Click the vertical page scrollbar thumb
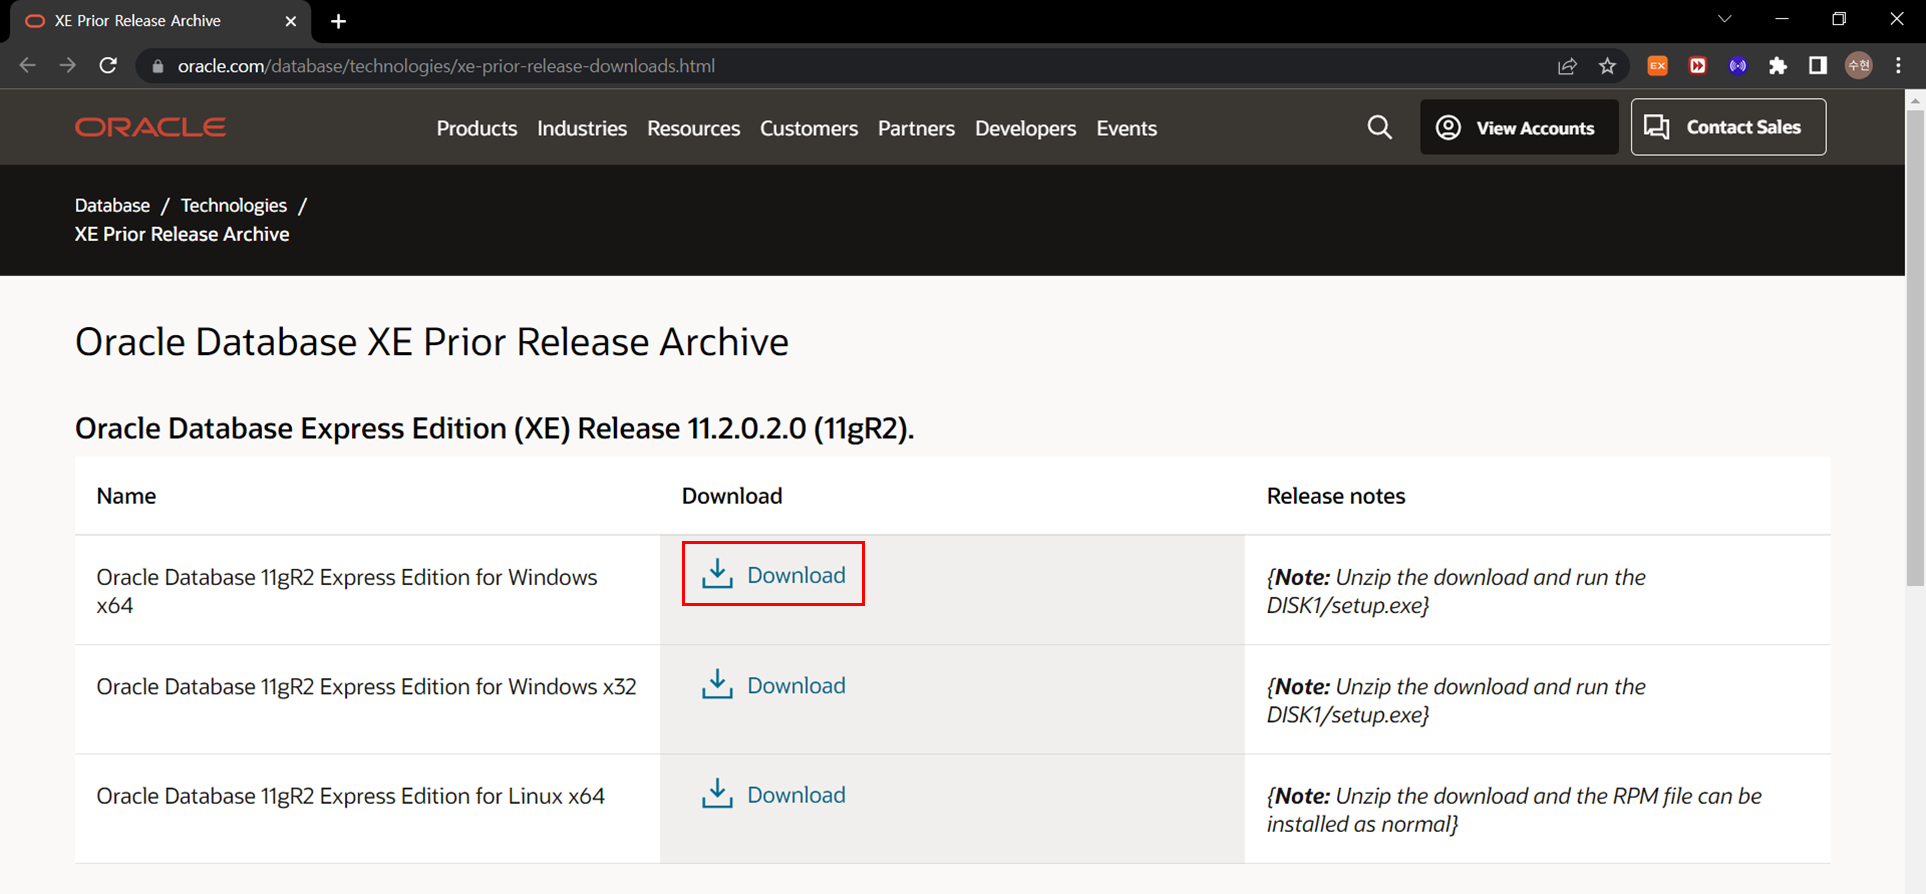Viewport: 1926px width, 894px height. click(1915, 347)
